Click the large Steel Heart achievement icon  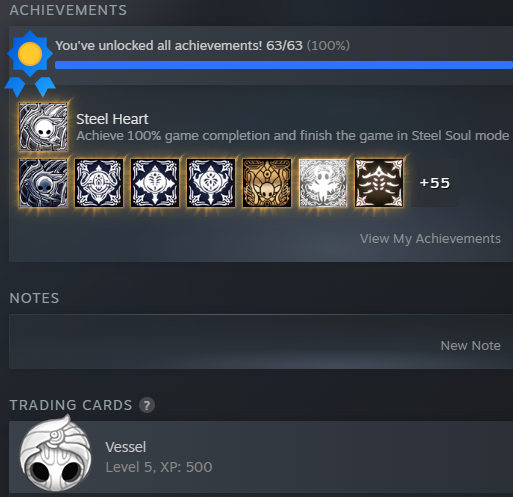(x=43, y=127)
